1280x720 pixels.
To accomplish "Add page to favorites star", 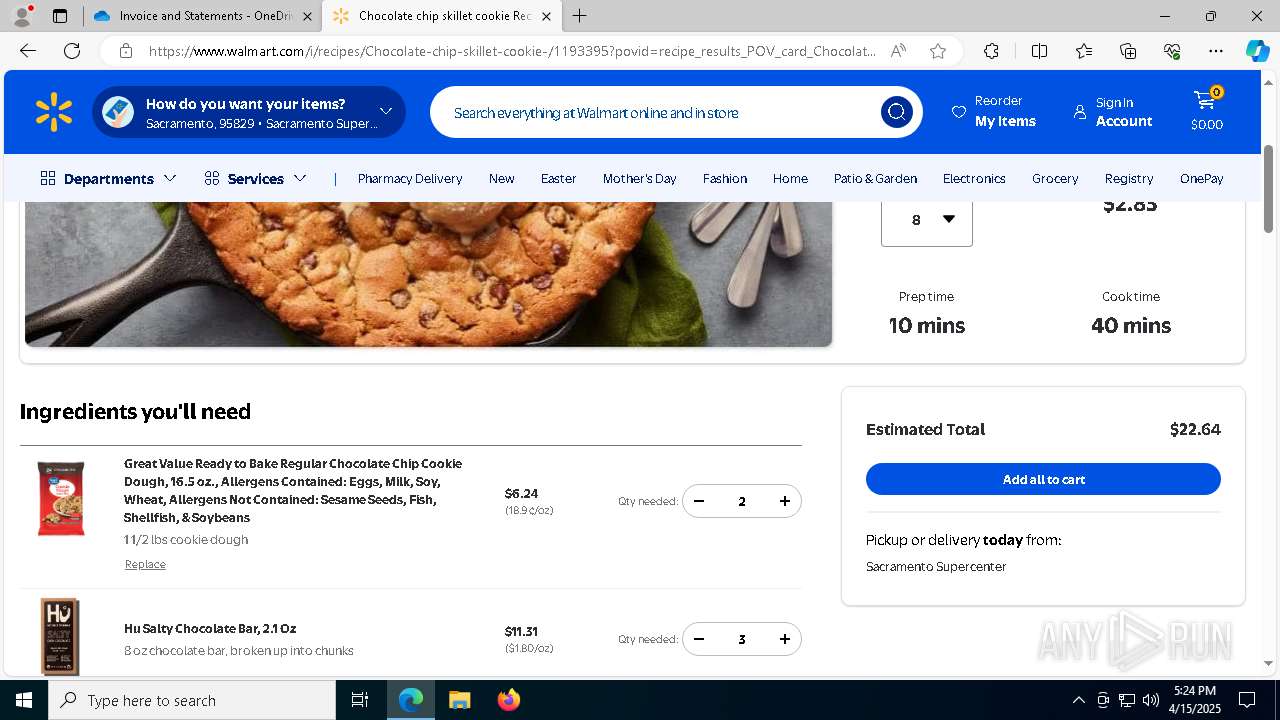I will click(938, 51).
